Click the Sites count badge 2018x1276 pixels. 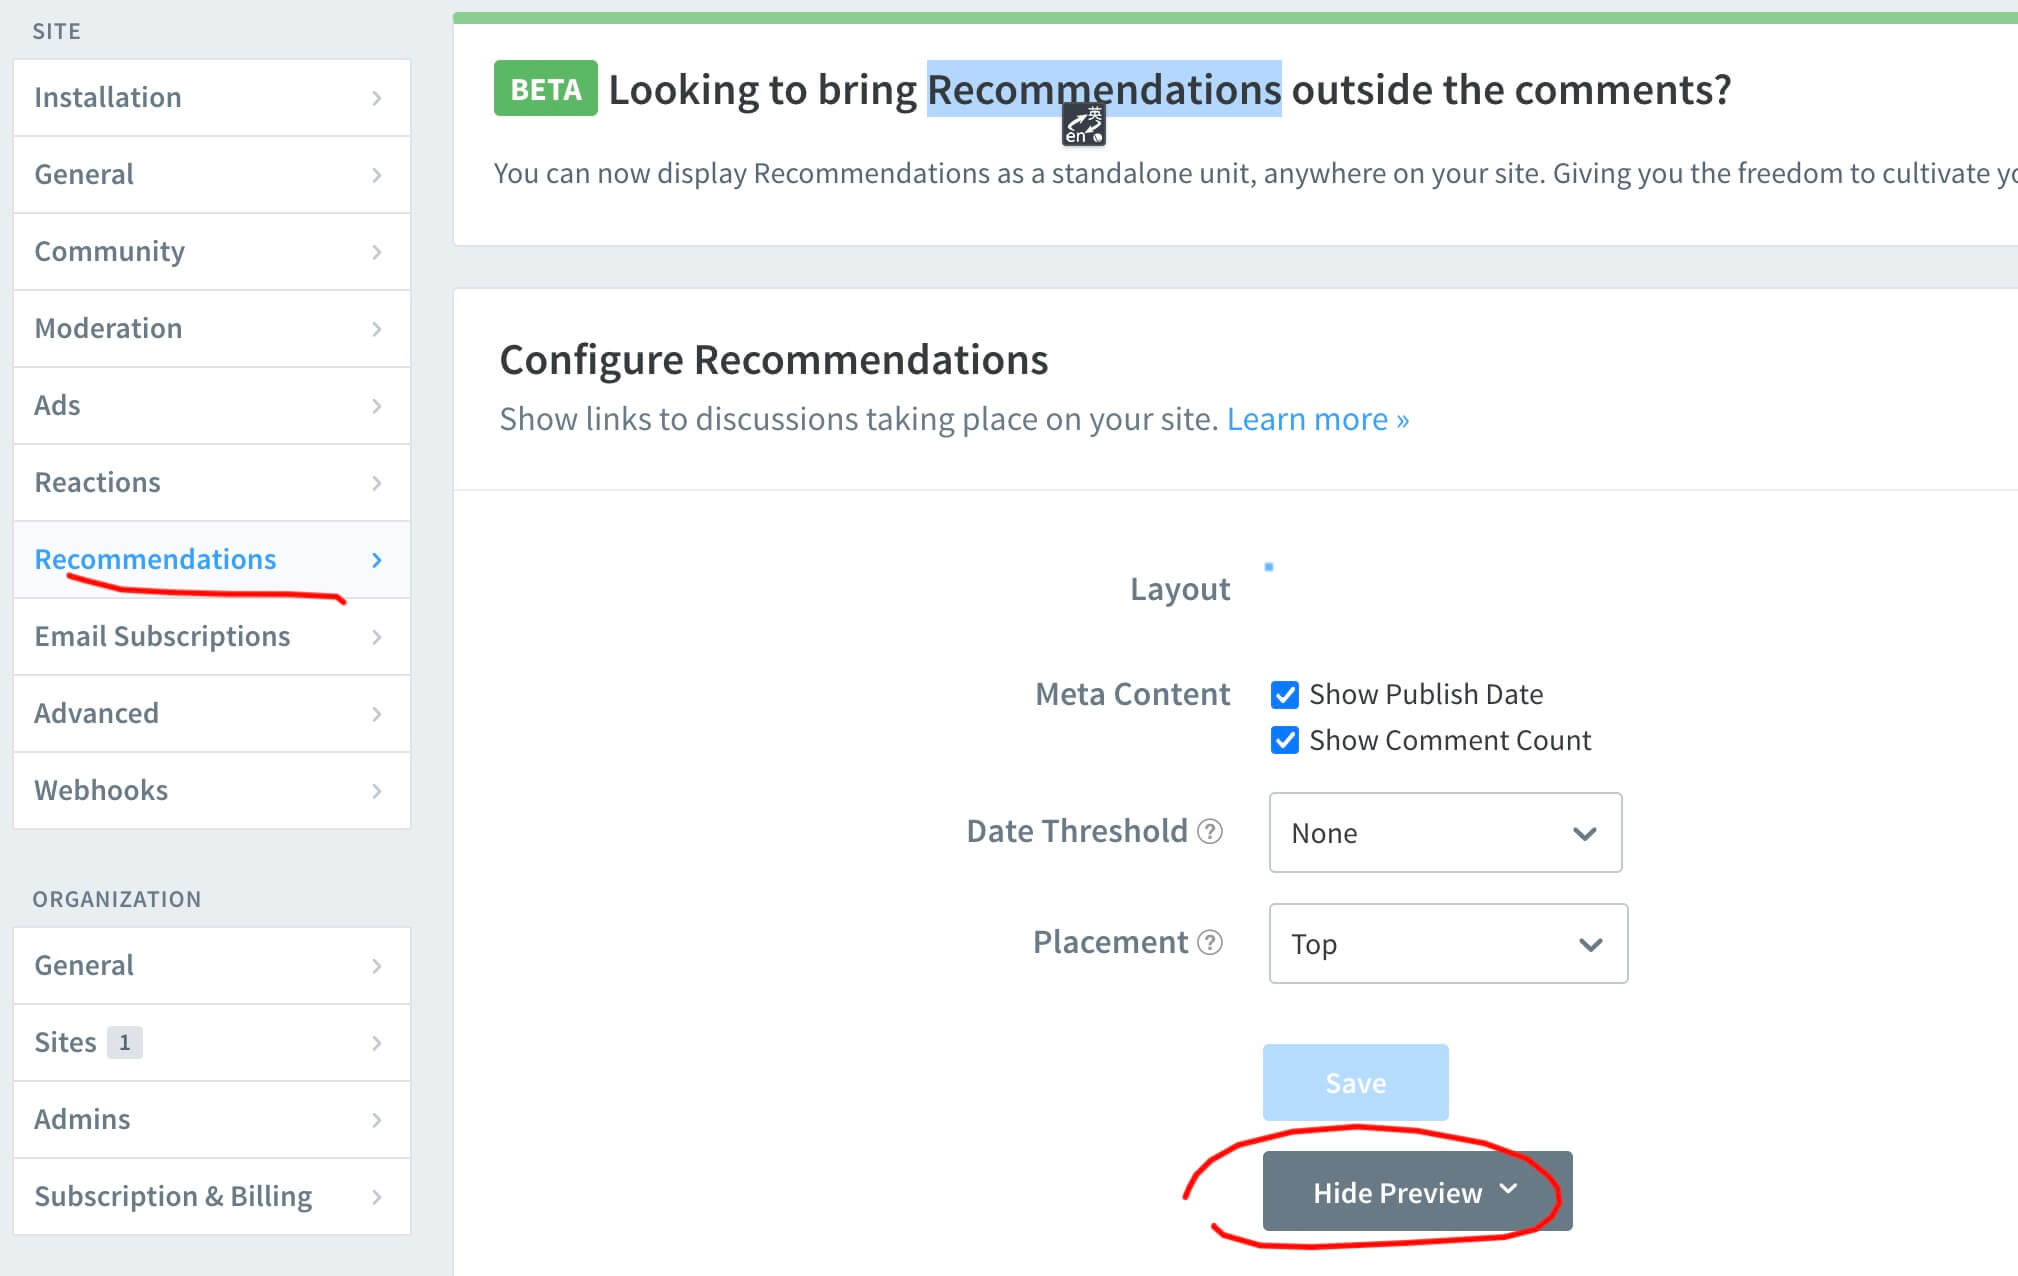[x=125, y=1042]
